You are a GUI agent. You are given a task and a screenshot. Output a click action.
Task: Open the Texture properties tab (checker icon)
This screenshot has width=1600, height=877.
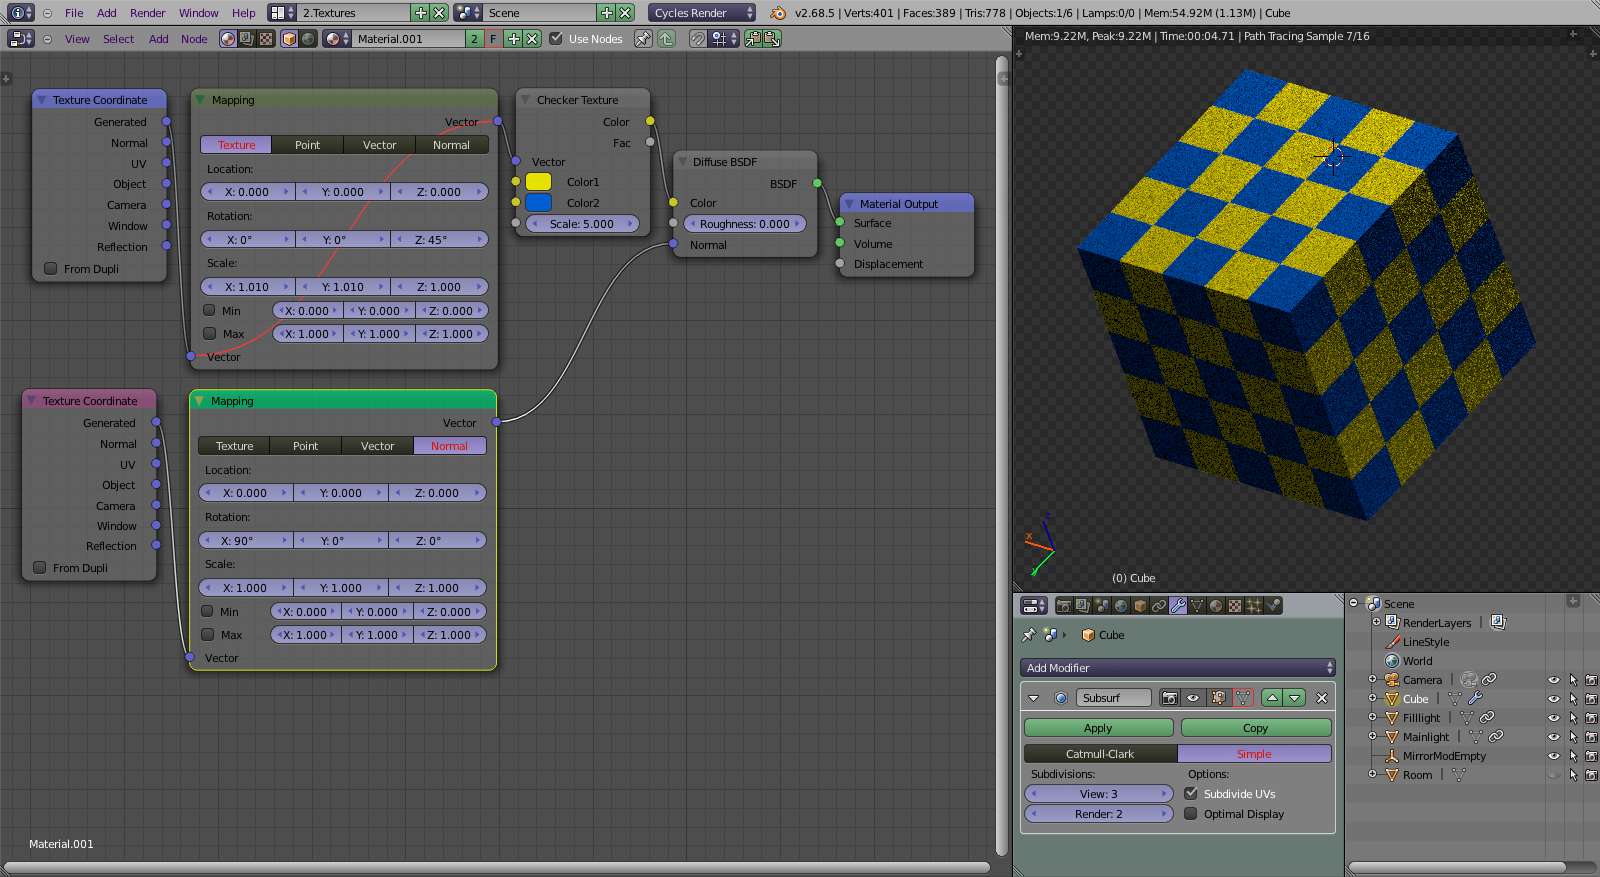(1235, 605)
